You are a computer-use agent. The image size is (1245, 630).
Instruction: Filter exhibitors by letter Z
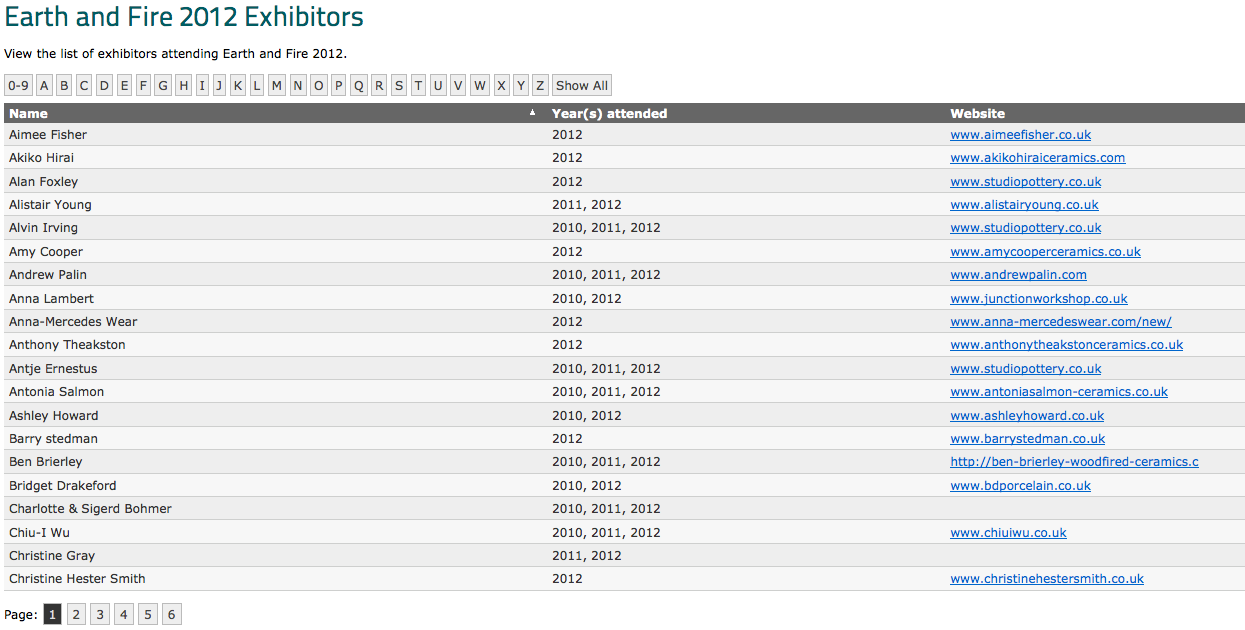point(540,86)
